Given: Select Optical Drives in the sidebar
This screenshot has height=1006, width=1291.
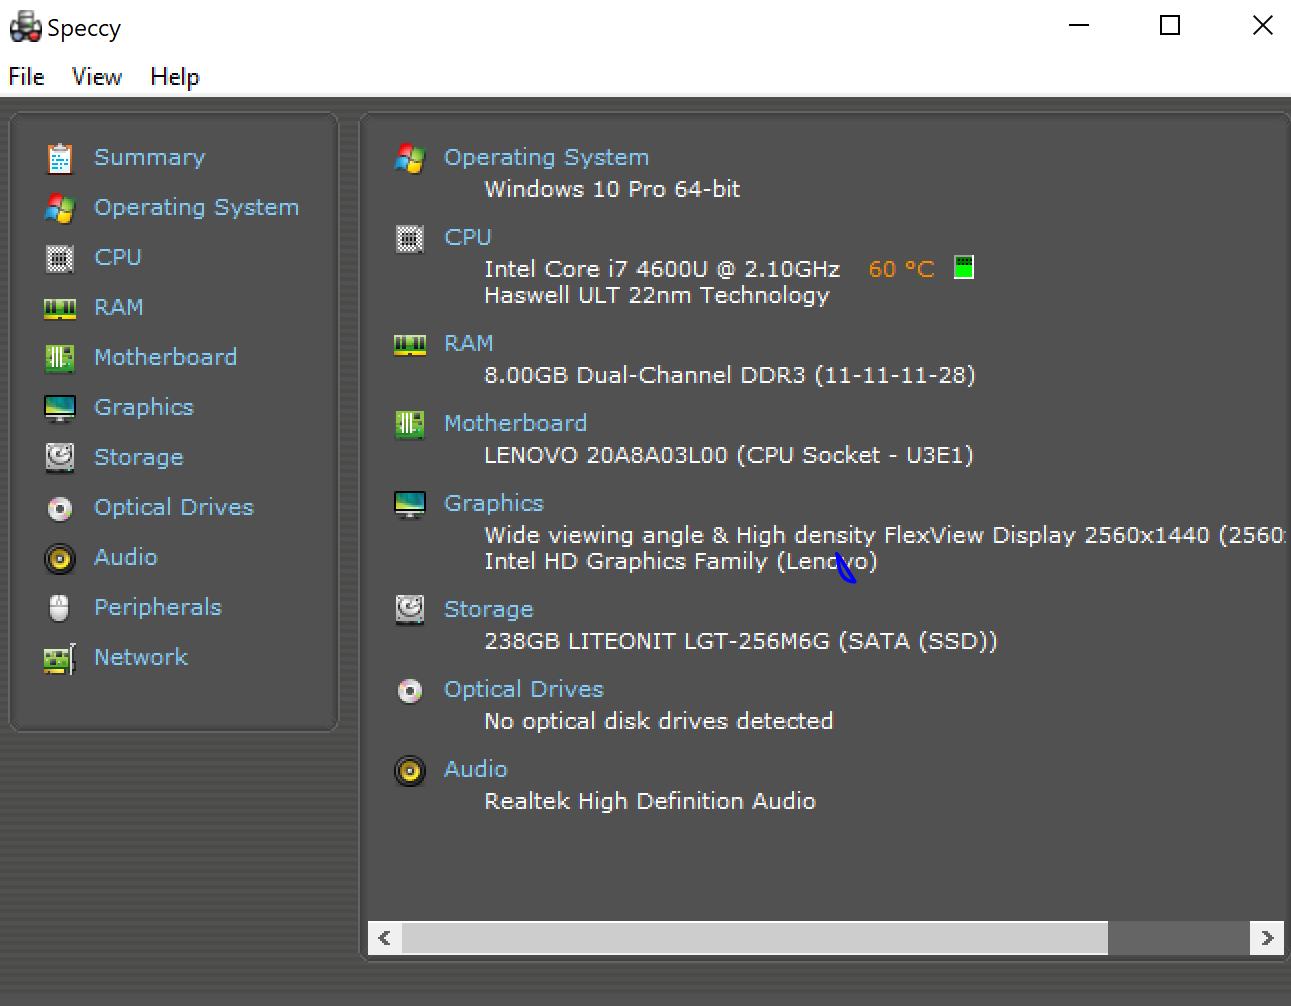Looking at the screenshot, I should pyautogui.click(x=174, y=507).
